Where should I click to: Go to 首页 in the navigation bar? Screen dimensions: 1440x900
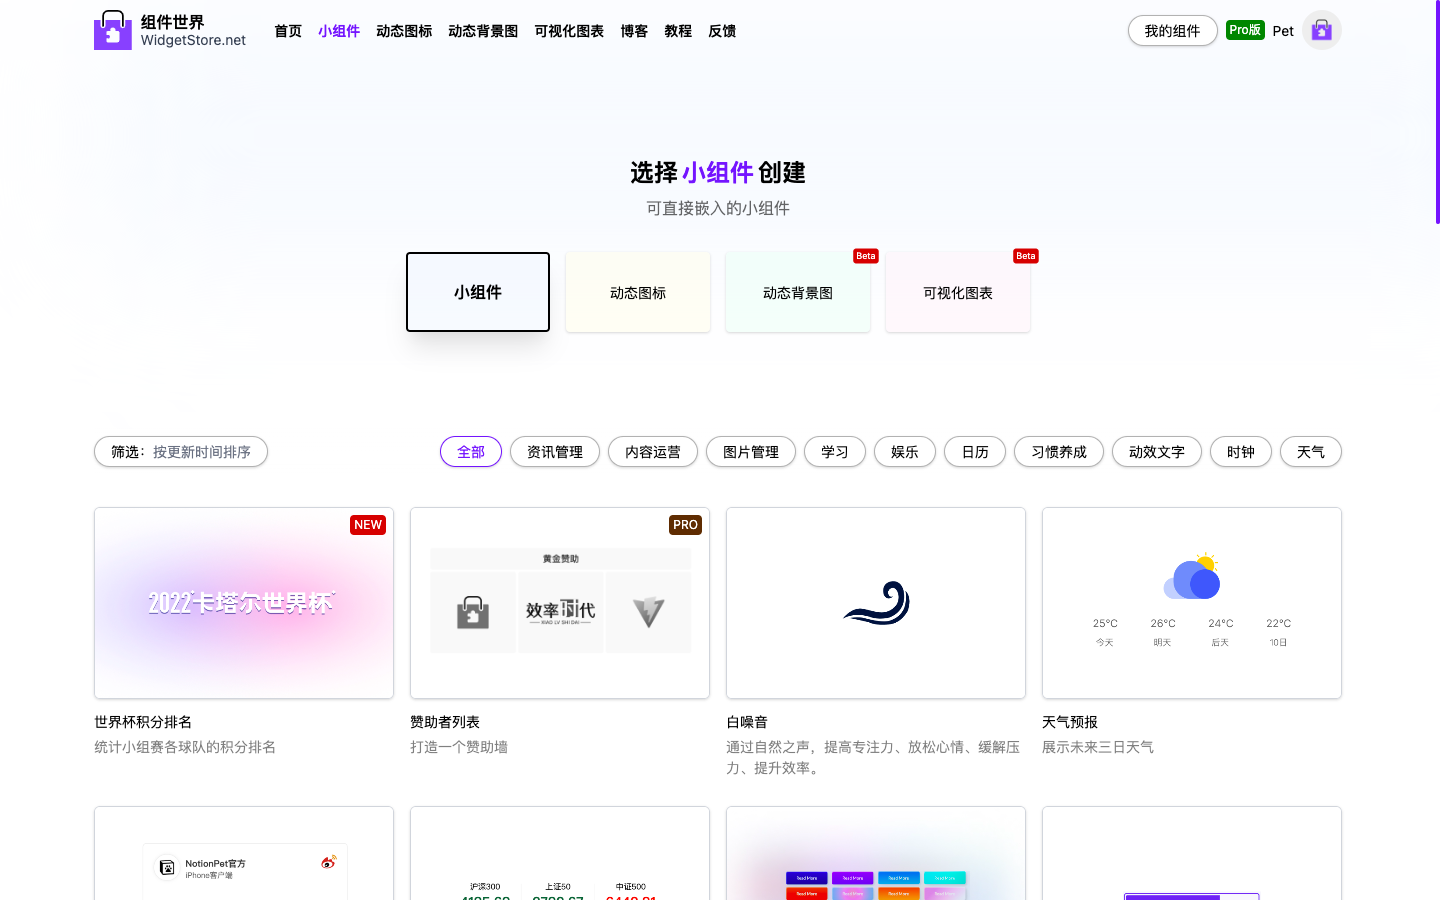288,31
